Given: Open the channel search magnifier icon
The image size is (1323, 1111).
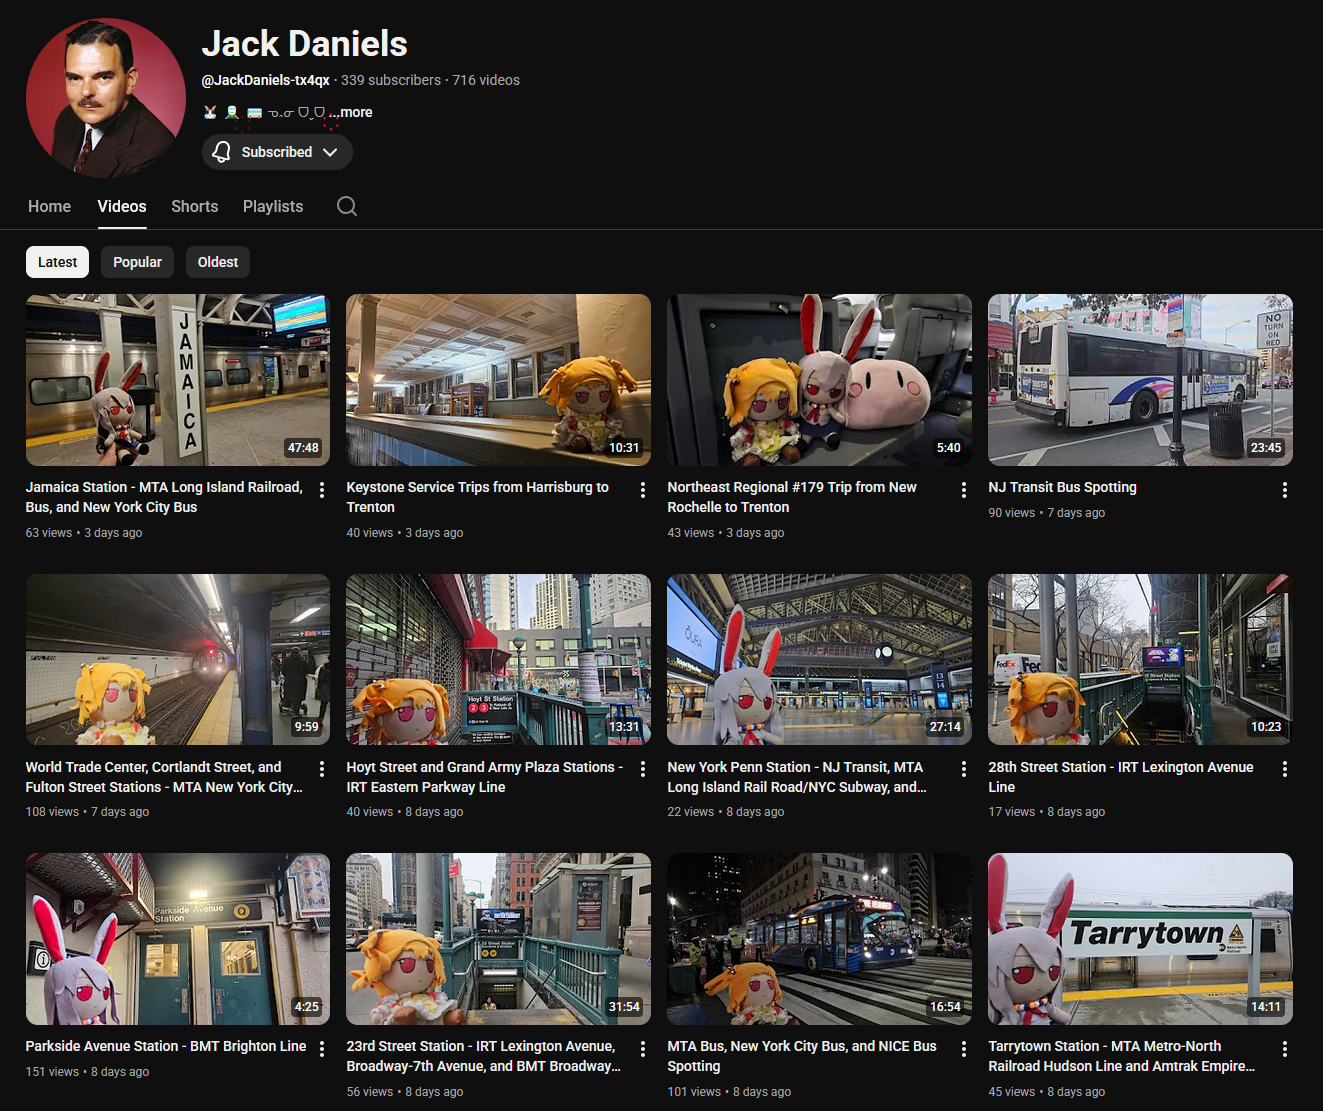Looking at the screenshot, I should pos(347,206).
